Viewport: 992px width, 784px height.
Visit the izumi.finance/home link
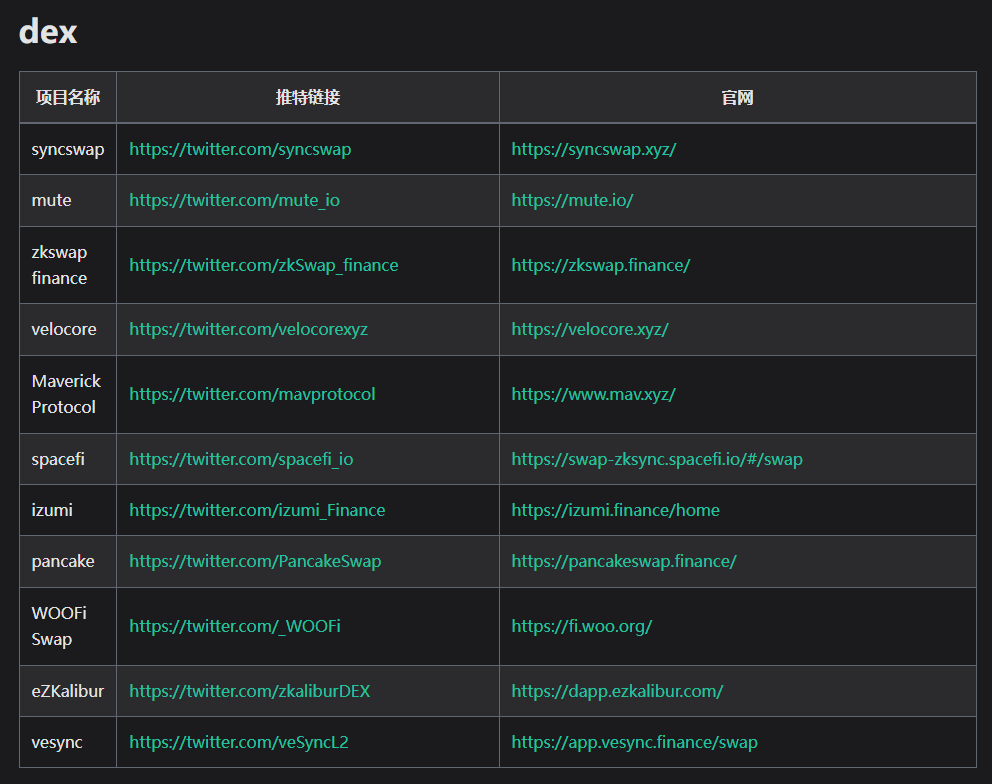(x=615, y=511)
